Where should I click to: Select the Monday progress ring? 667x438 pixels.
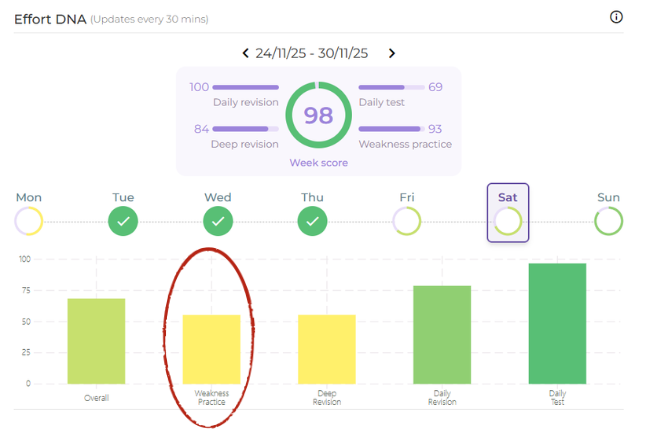(x=29, y=221)
